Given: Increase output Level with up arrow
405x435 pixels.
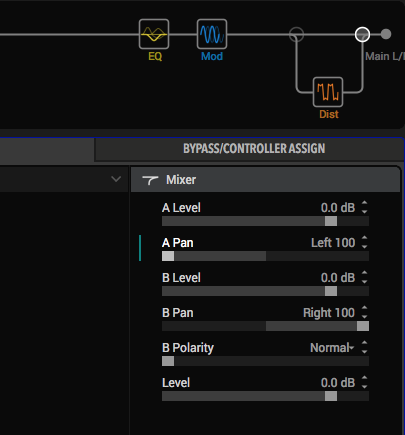Looking at the screenshot, I should (x=365, y=378).
